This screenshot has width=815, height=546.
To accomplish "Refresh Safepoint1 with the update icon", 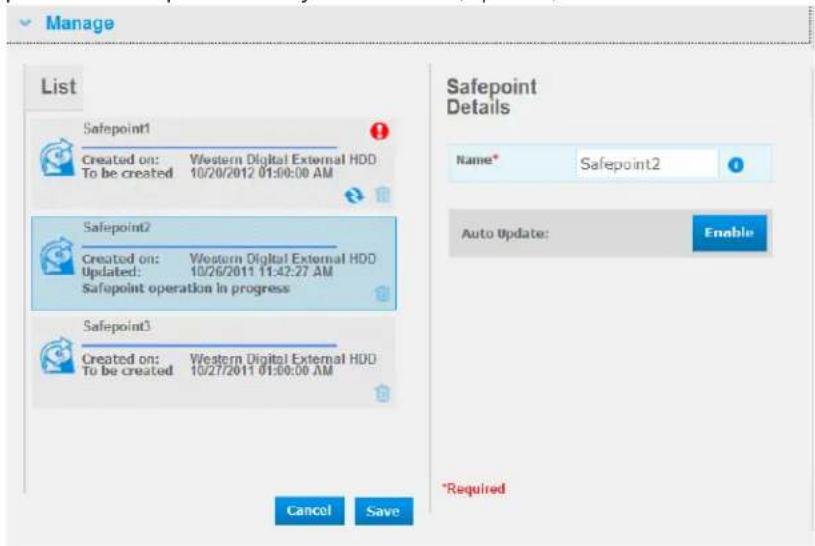I will click(354, 196).
